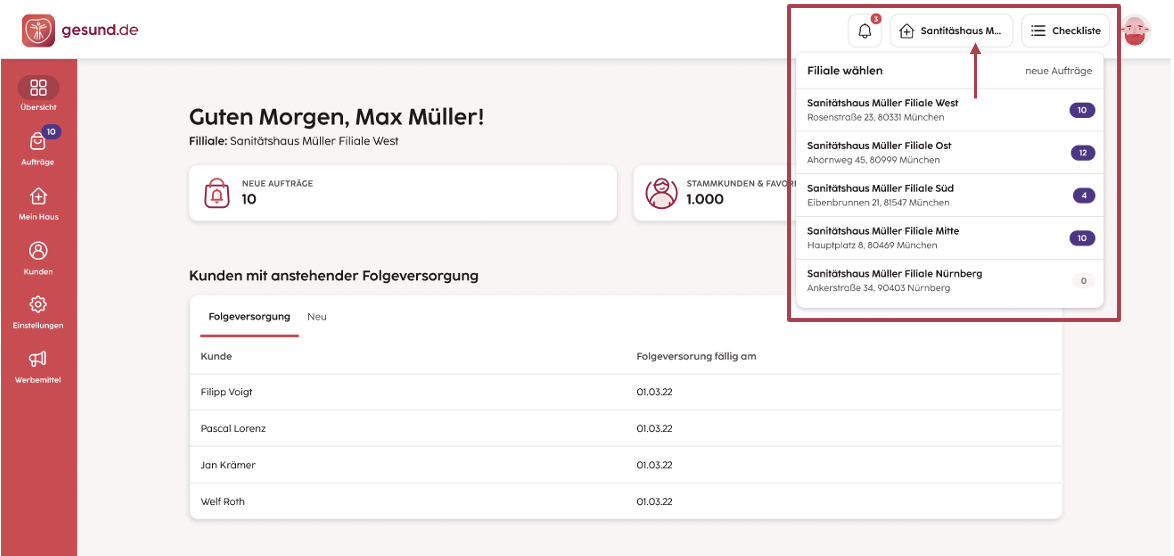
Task: Select Sanitätshaus Müller Filiale West
Action: (949, 110)
